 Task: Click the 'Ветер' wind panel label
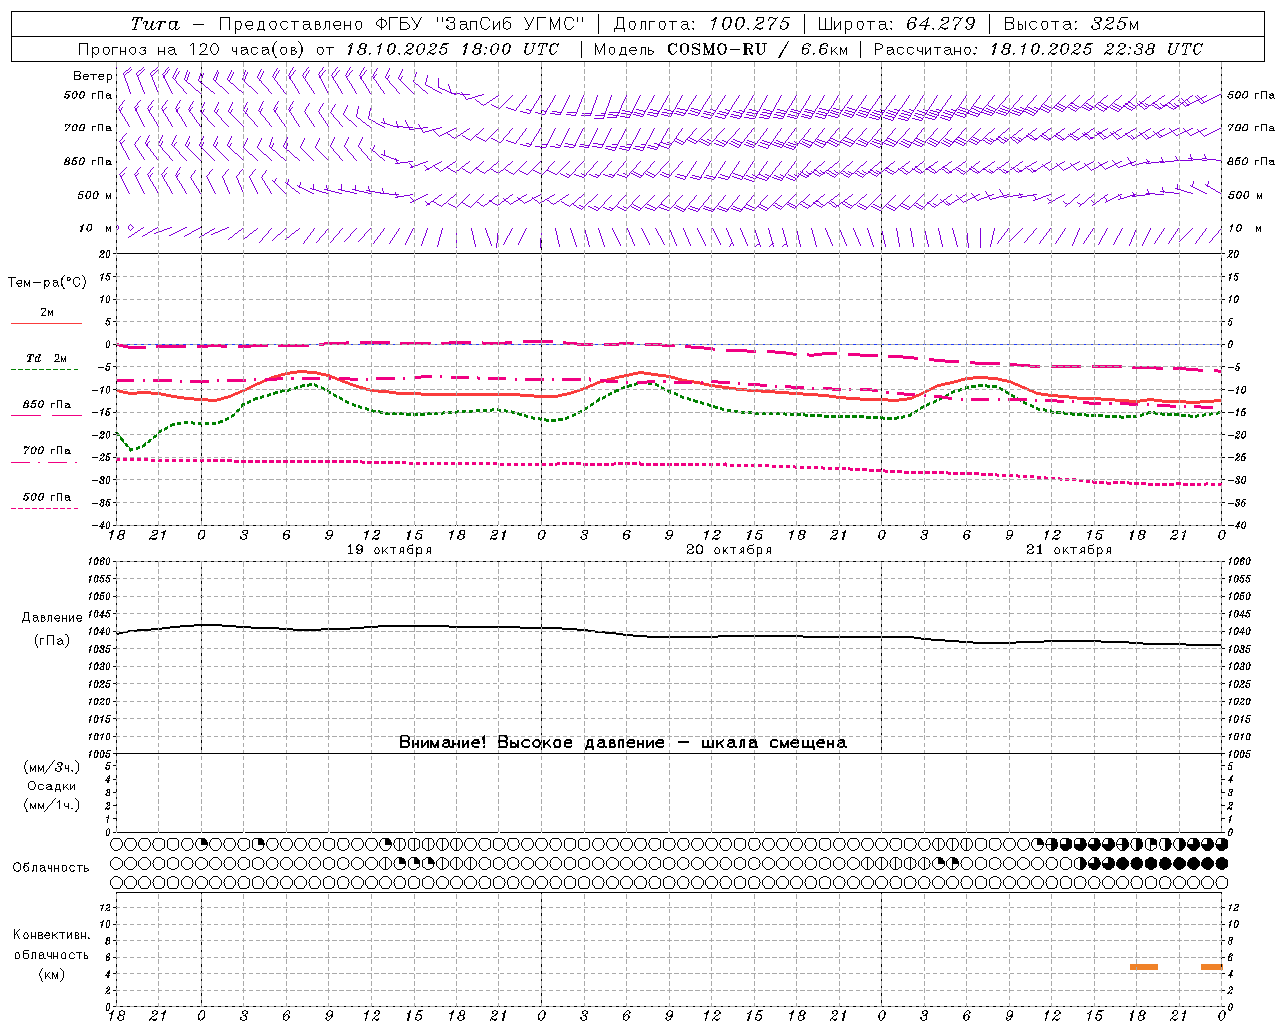(x=92, y=76)
